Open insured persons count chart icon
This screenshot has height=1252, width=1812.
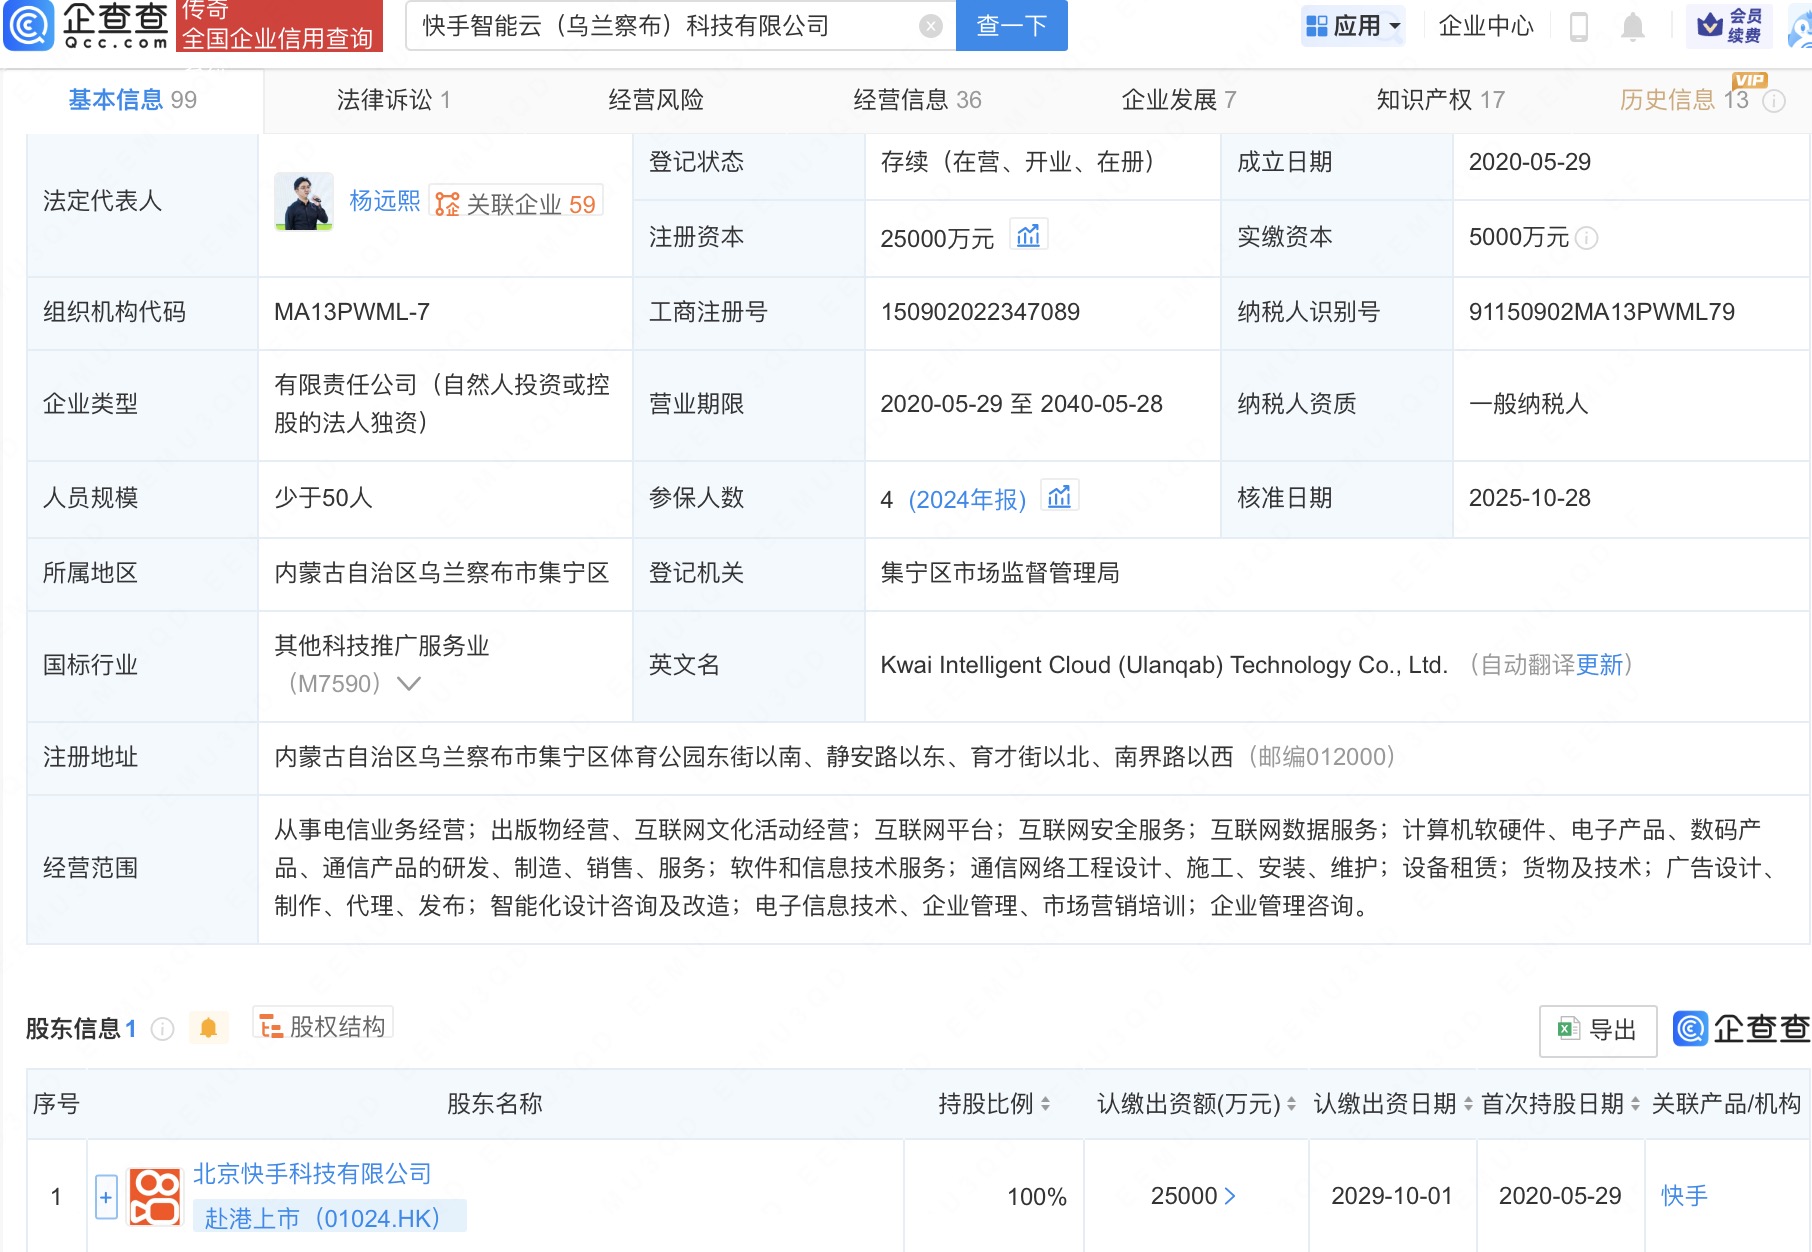coord(1059,497)
